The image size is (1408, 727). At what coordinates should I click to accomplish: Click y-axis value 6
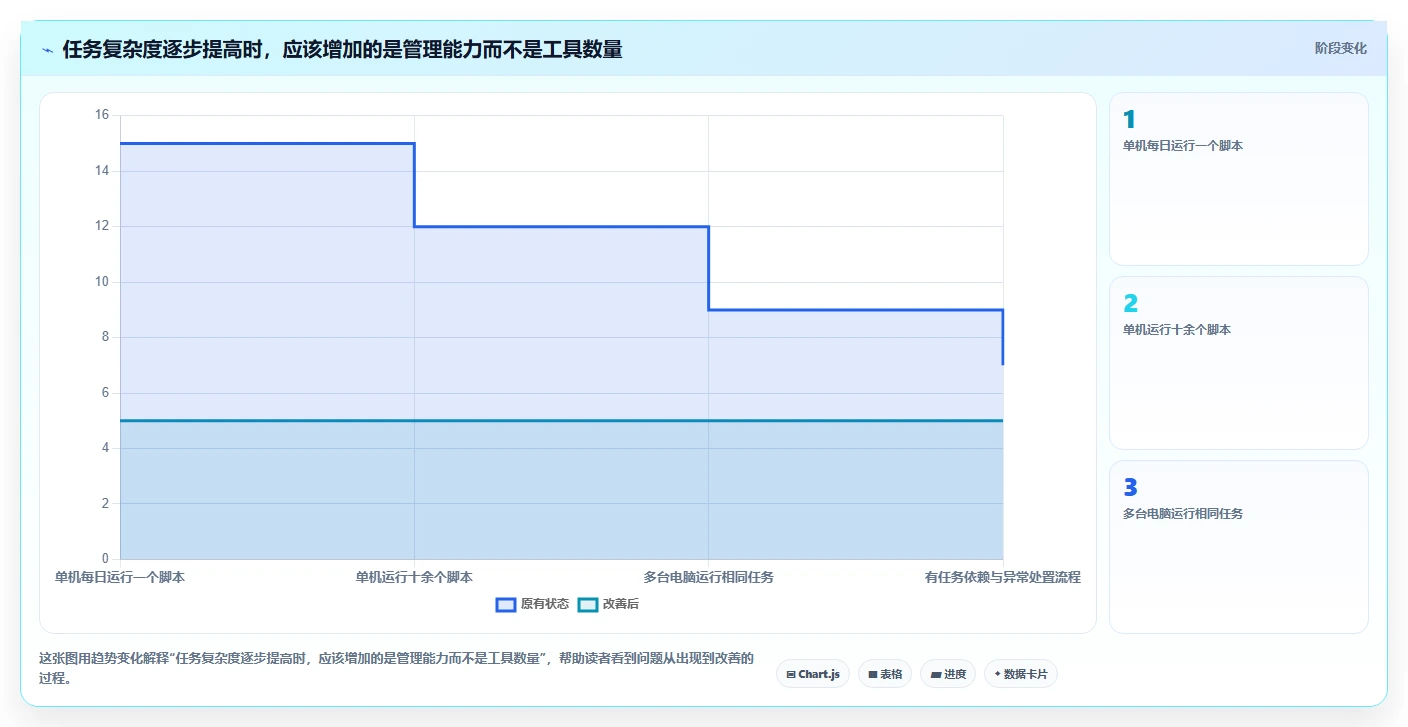click(x=105, y=393)
